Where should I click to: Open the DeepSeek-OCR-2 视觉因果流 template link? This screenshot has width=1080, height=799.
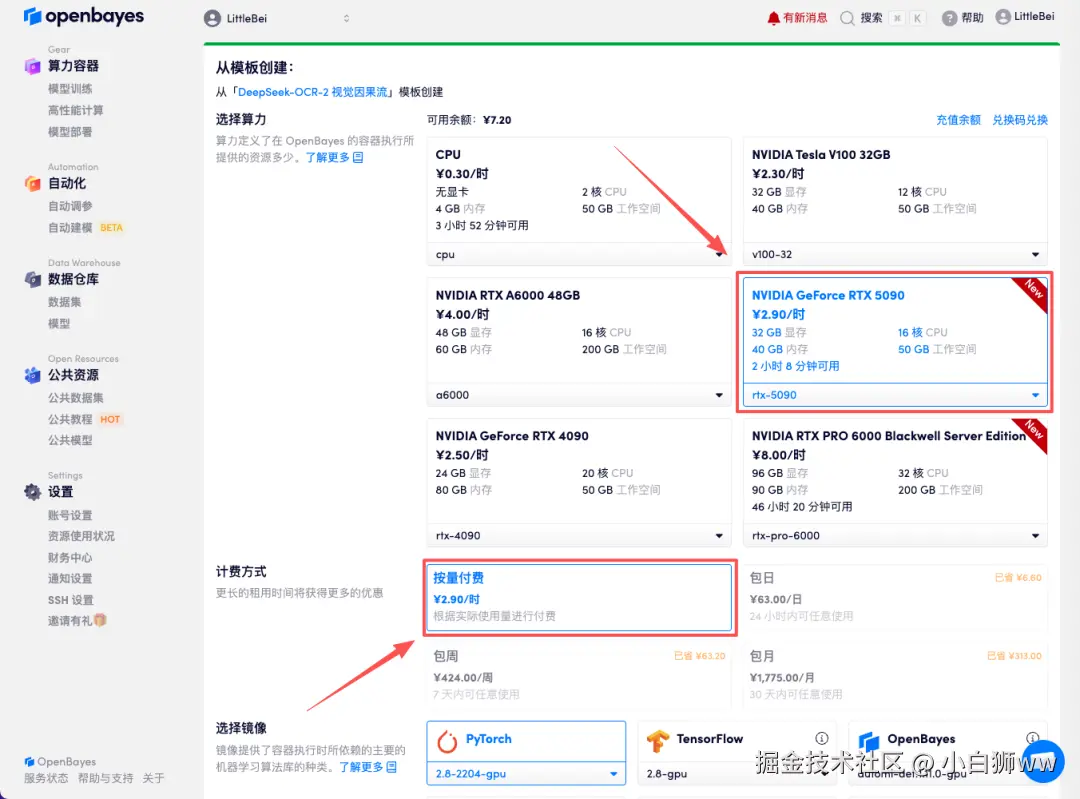coord(312,92)
